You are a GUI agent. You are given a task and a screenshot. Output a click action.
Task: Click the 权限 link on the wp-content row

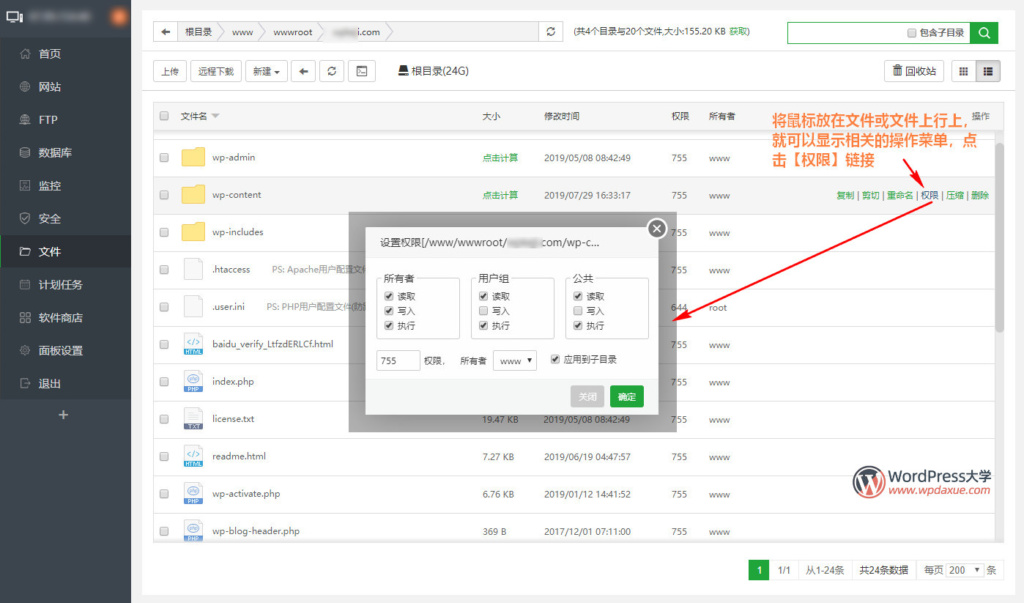click(929, 195)
